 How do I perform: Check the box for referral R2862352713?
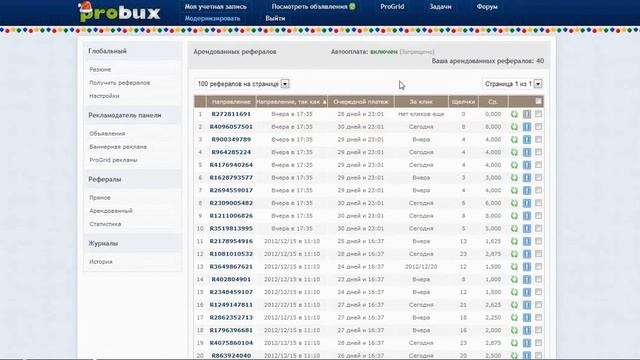tap(539, 317)
